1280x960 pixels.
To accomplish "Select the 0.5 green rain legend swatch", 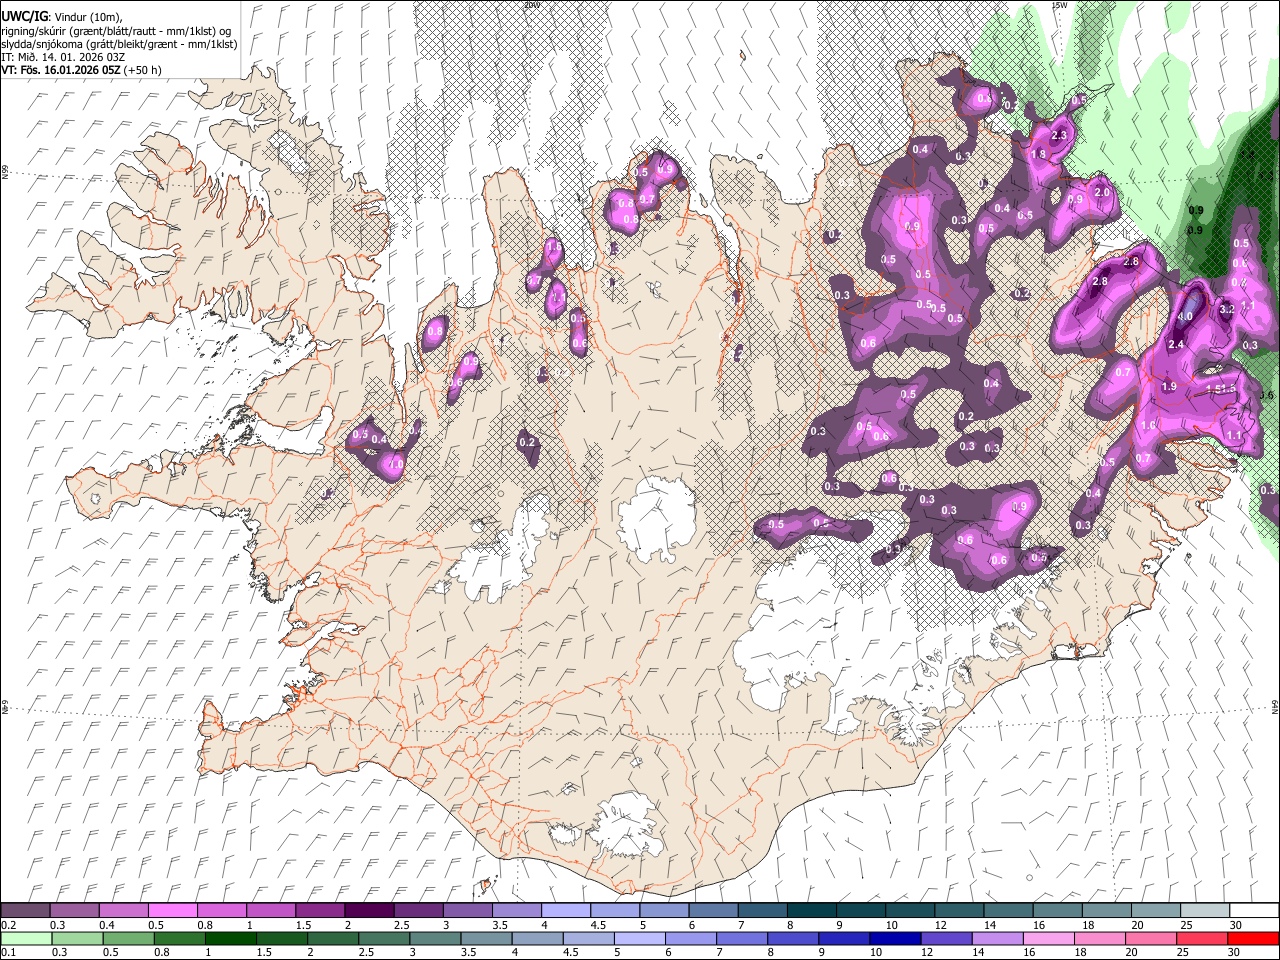I will (x=128, y=938).
